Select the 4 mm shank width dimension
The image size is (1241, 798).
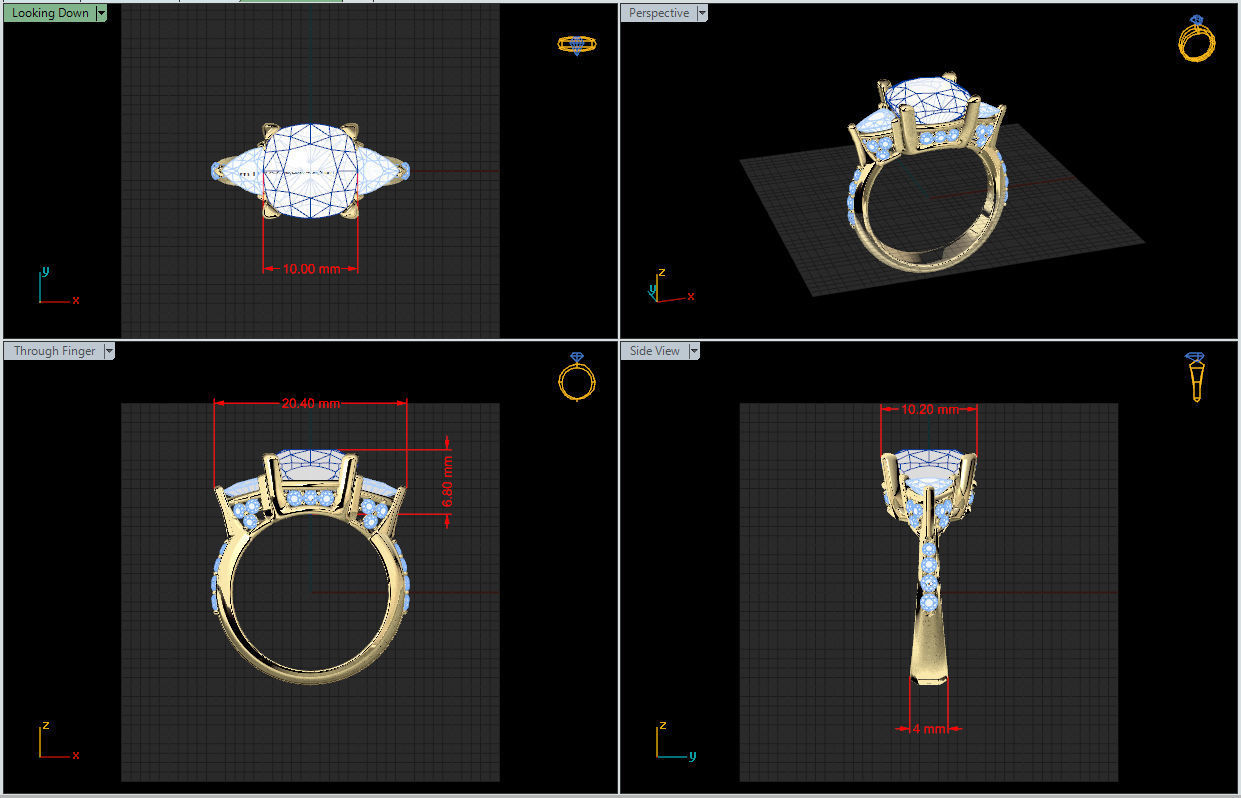pyautogui.click(x=929, y=729)
